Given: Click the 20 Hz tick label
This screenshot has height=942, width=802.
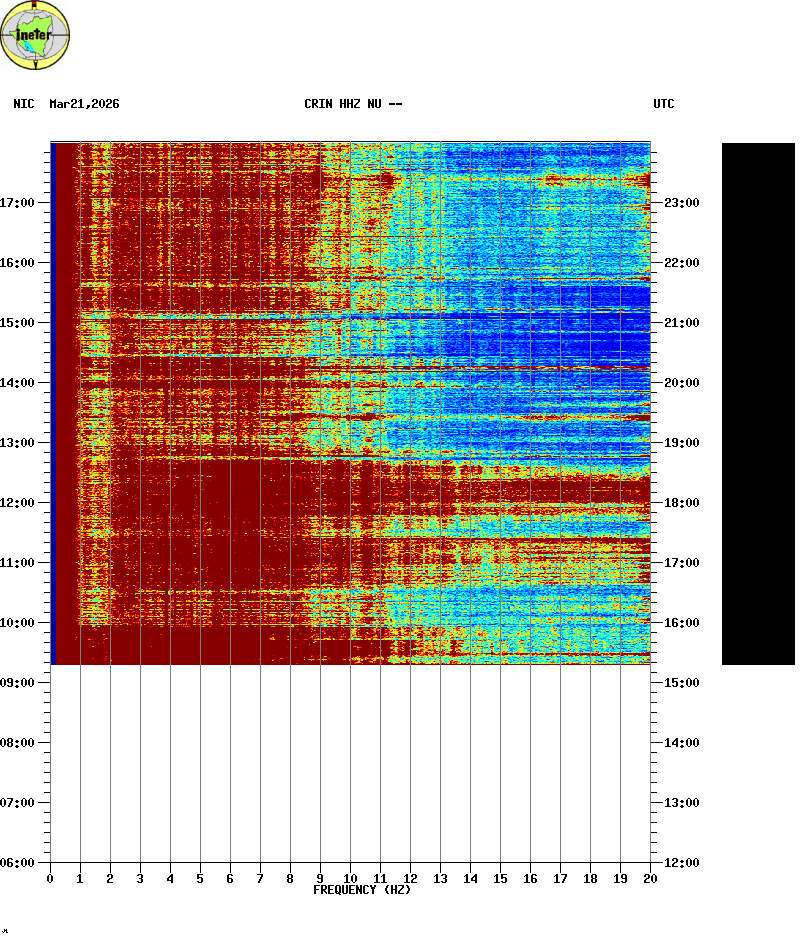Looking at the screenshot, I should tap(650, 879).
